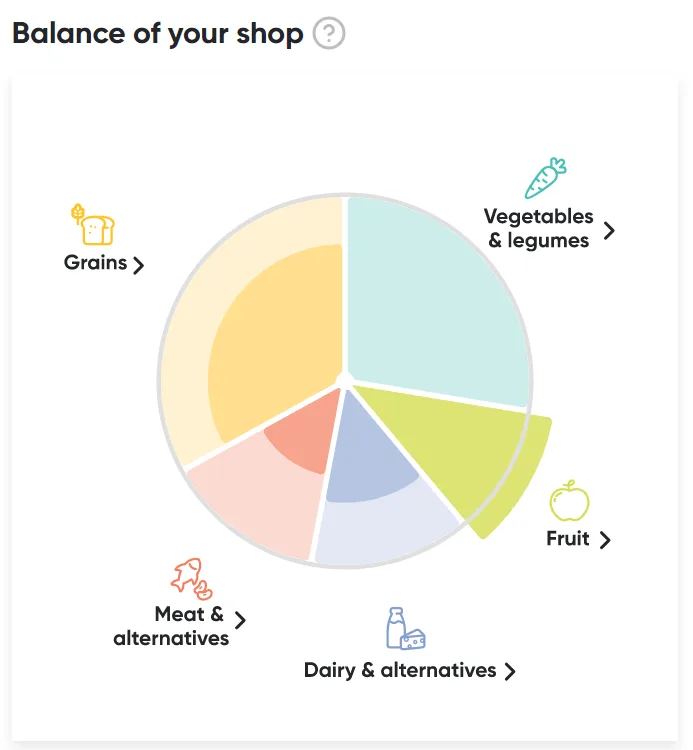Open the Grains category link
Screen dimensions: 693x750
[96, 263]
